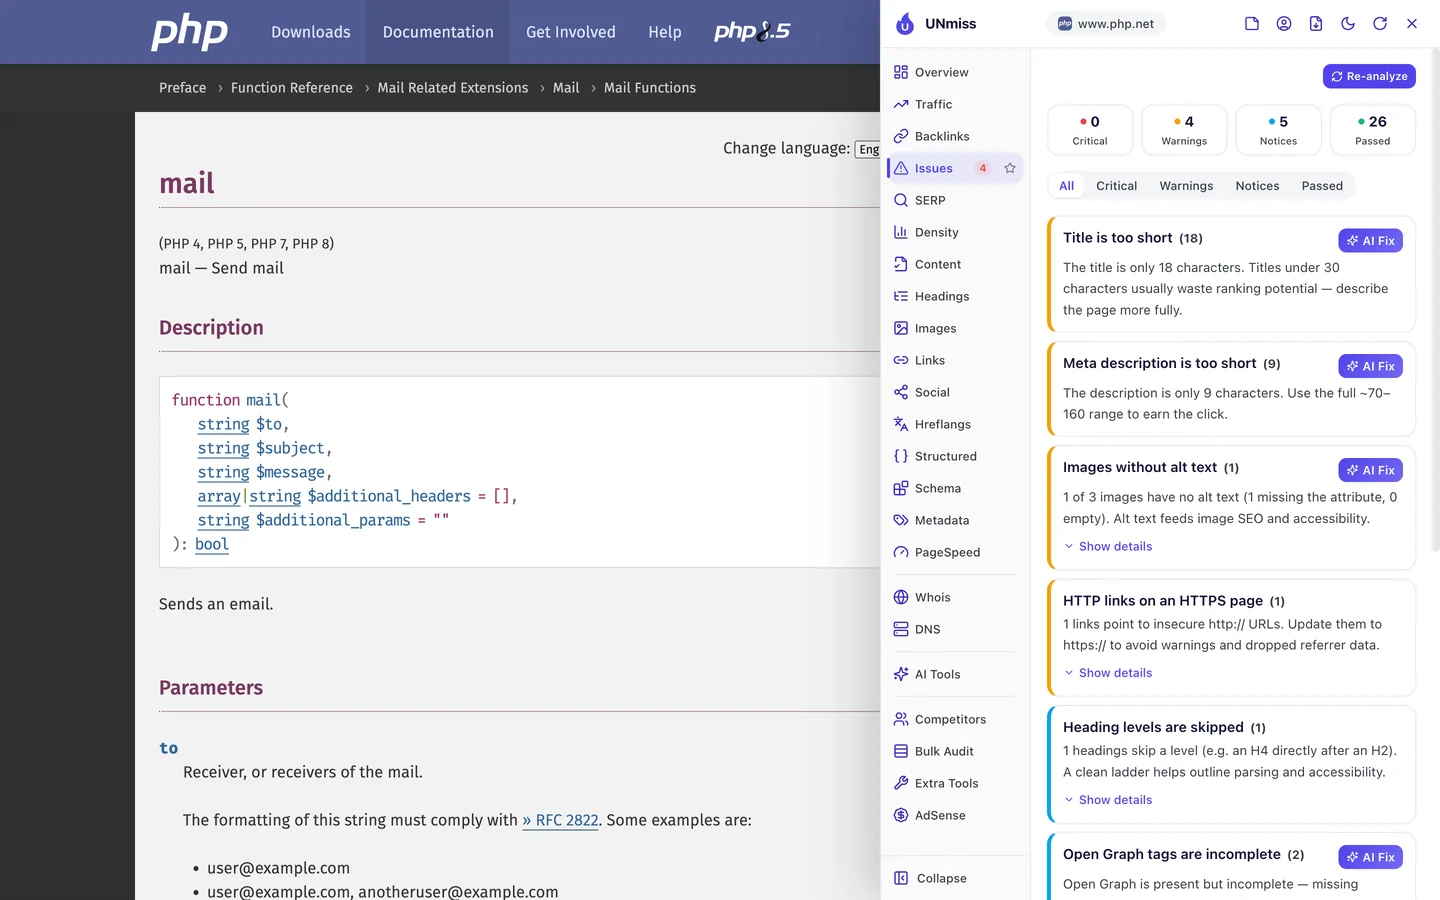
Task: Expand Show details under Heading levels are skipped
Action: (x=1108, y=800)
